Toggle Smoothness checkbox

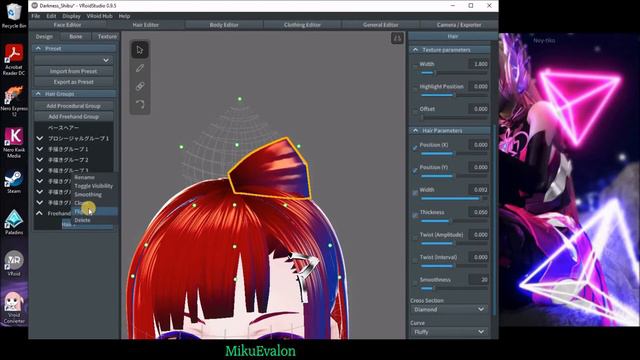point(415,282)
